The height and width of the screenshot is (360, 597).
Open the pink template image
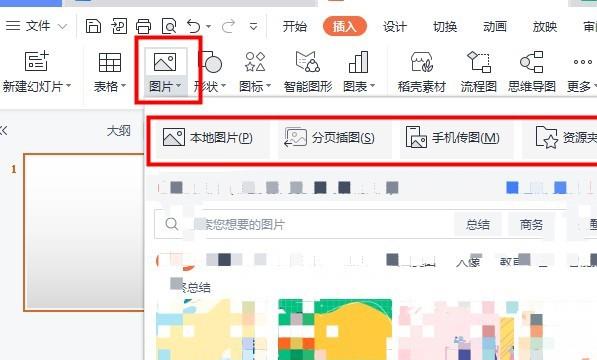pyautogui.click(x=457, y=330)
